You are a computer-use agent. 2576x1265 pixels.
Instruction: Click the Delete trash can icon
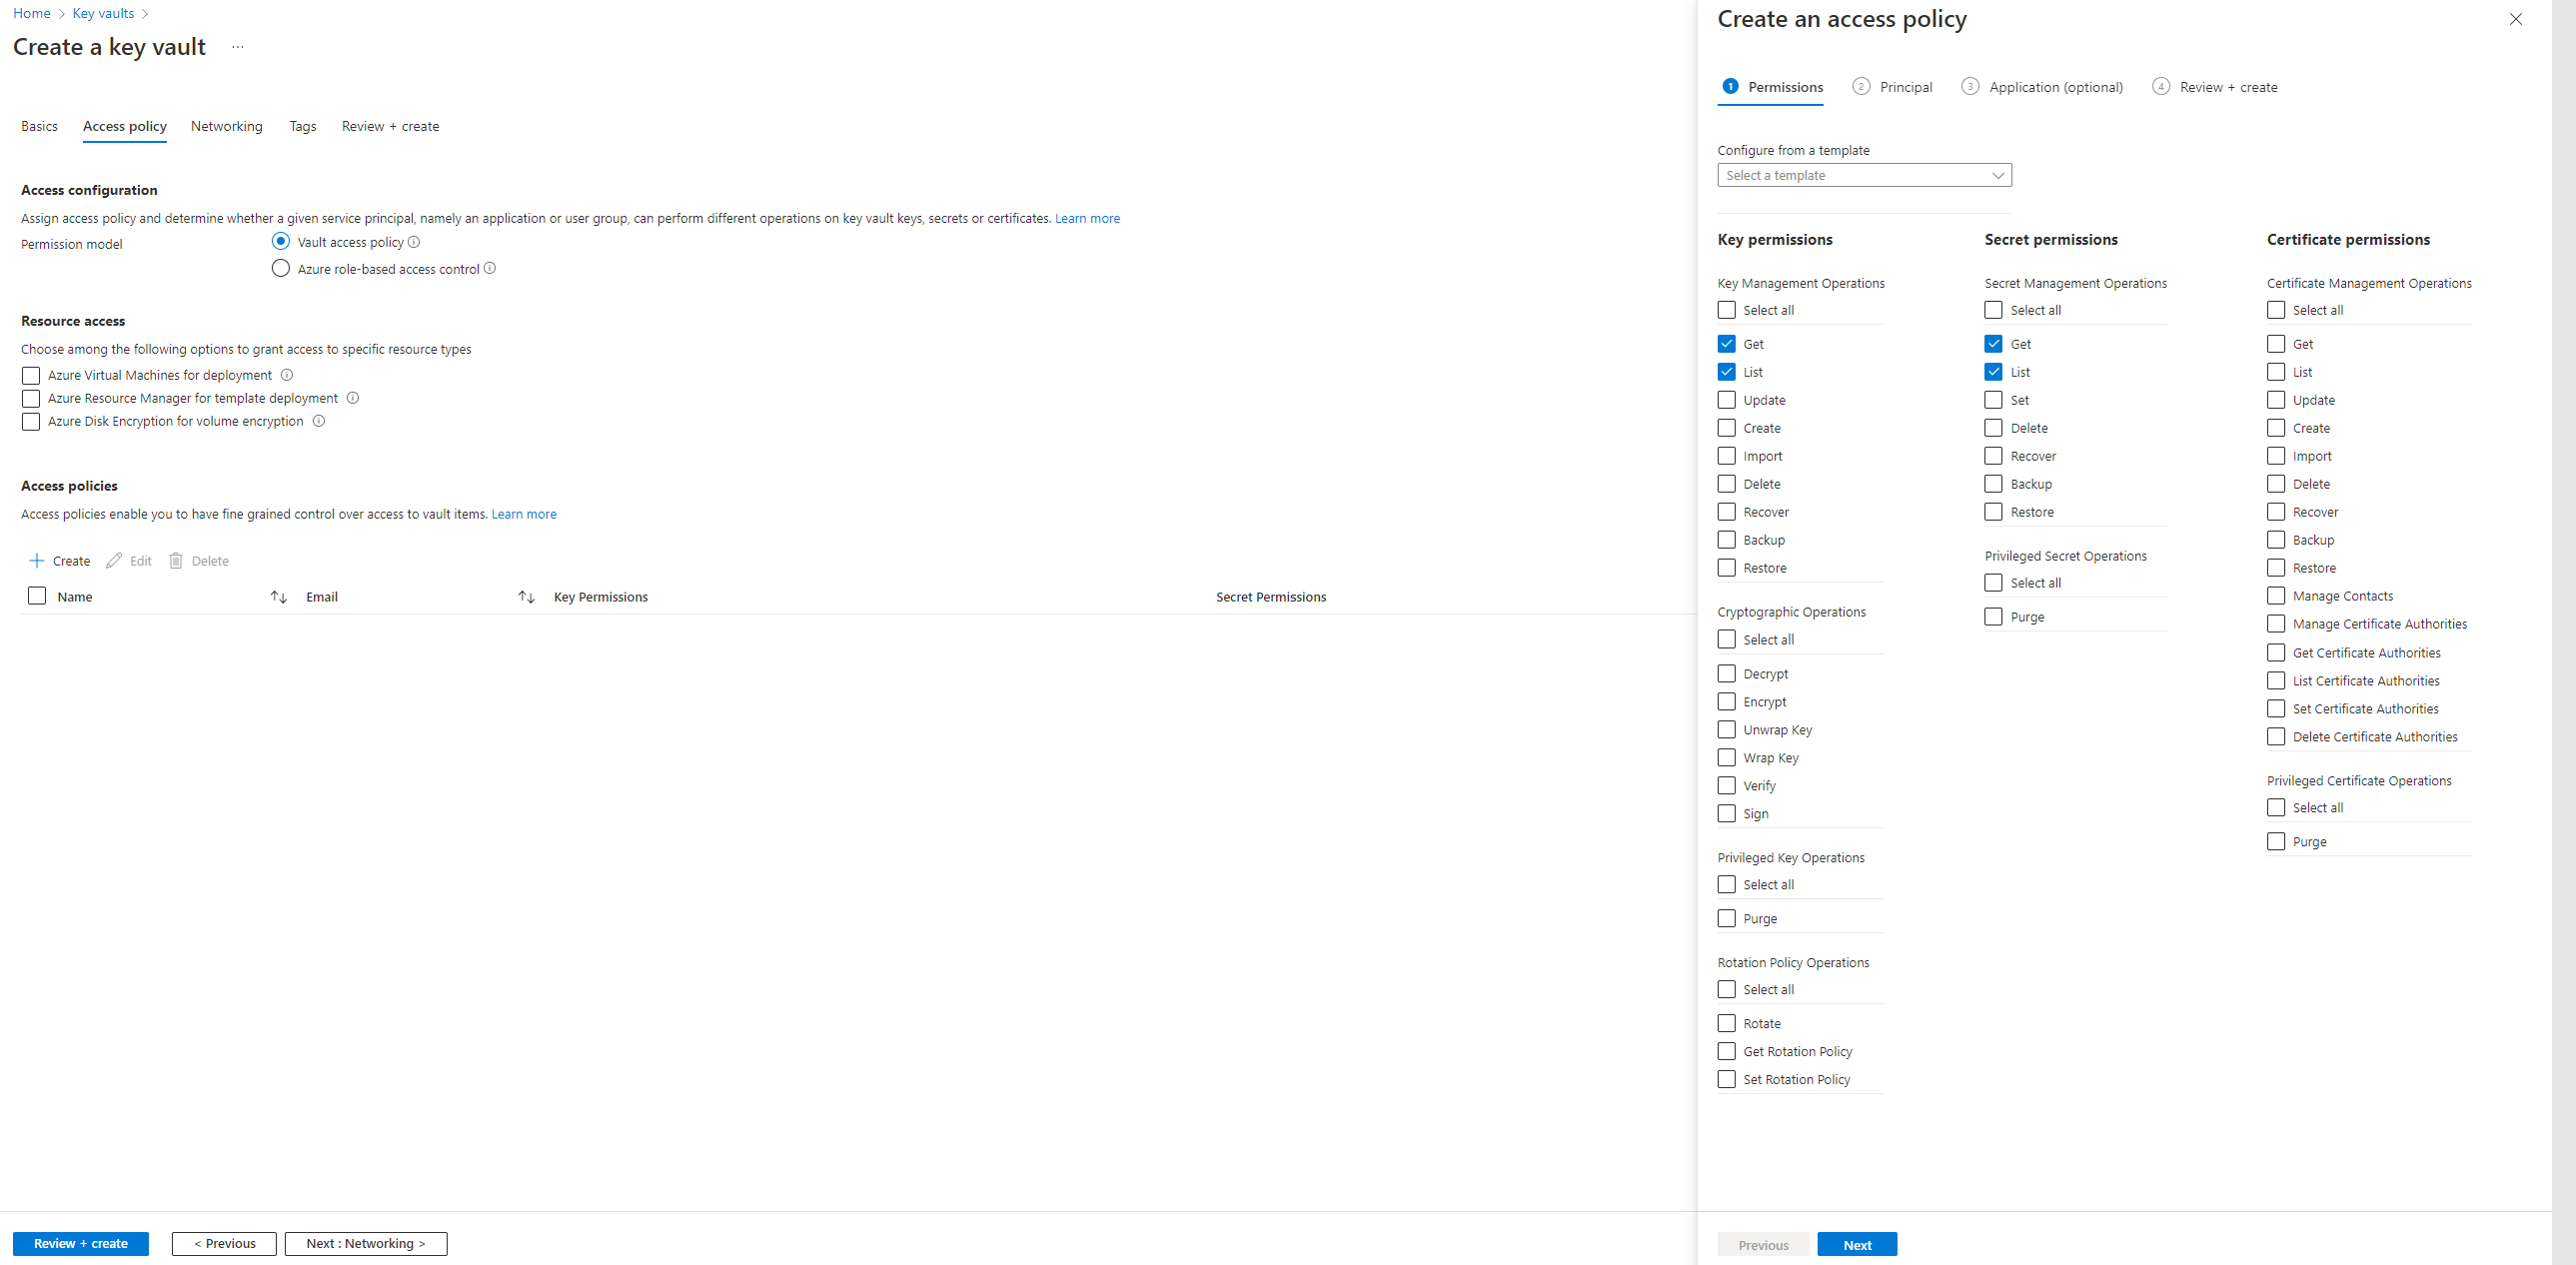pos(176,561)
